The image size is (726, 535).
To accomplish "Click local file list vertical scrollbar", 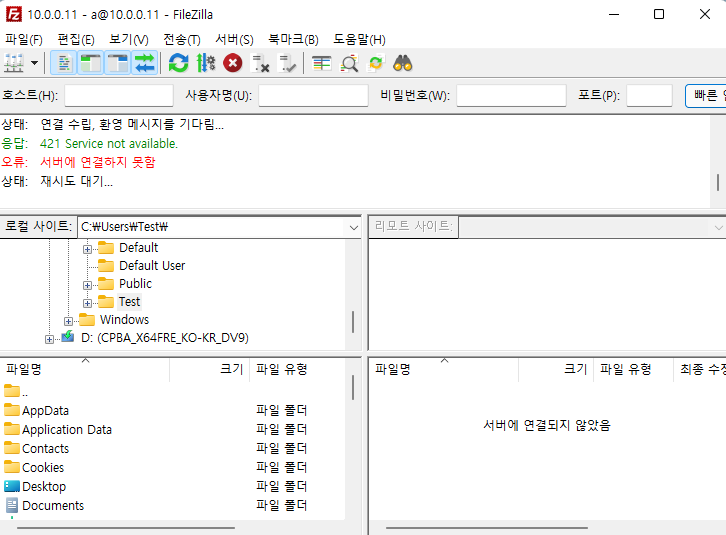I will pyautogui.click(x=353, y=387).
